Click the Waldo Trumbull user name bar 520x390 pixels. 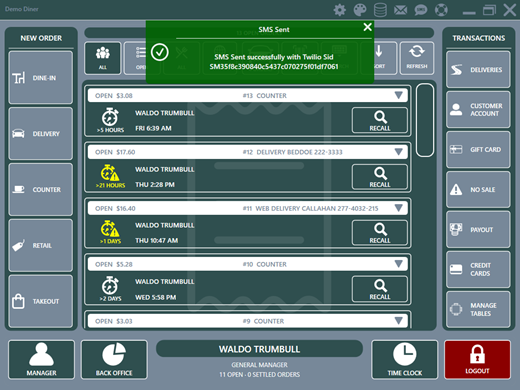coord(259,349)
